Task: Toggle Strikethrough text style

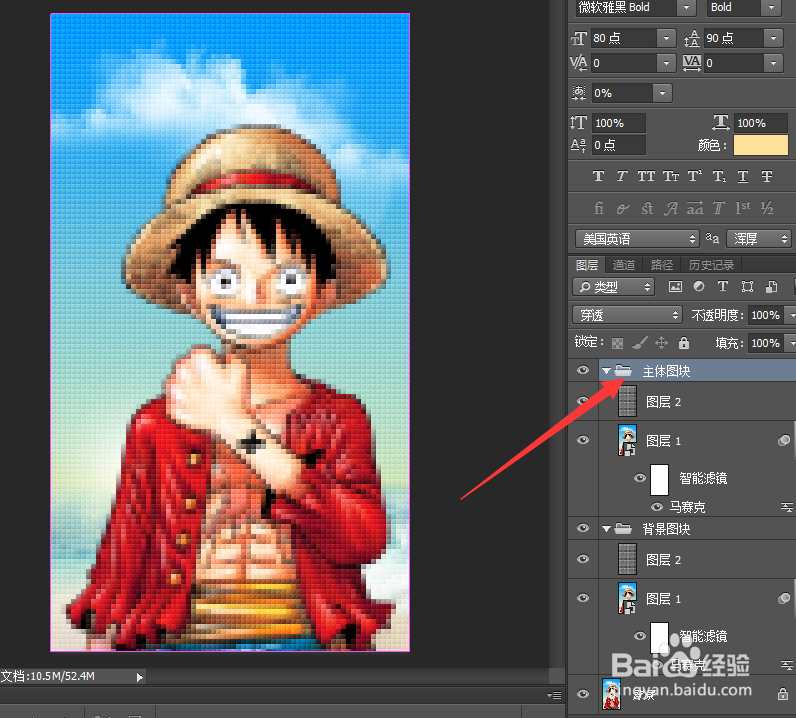Action: [x=767, y=176]
